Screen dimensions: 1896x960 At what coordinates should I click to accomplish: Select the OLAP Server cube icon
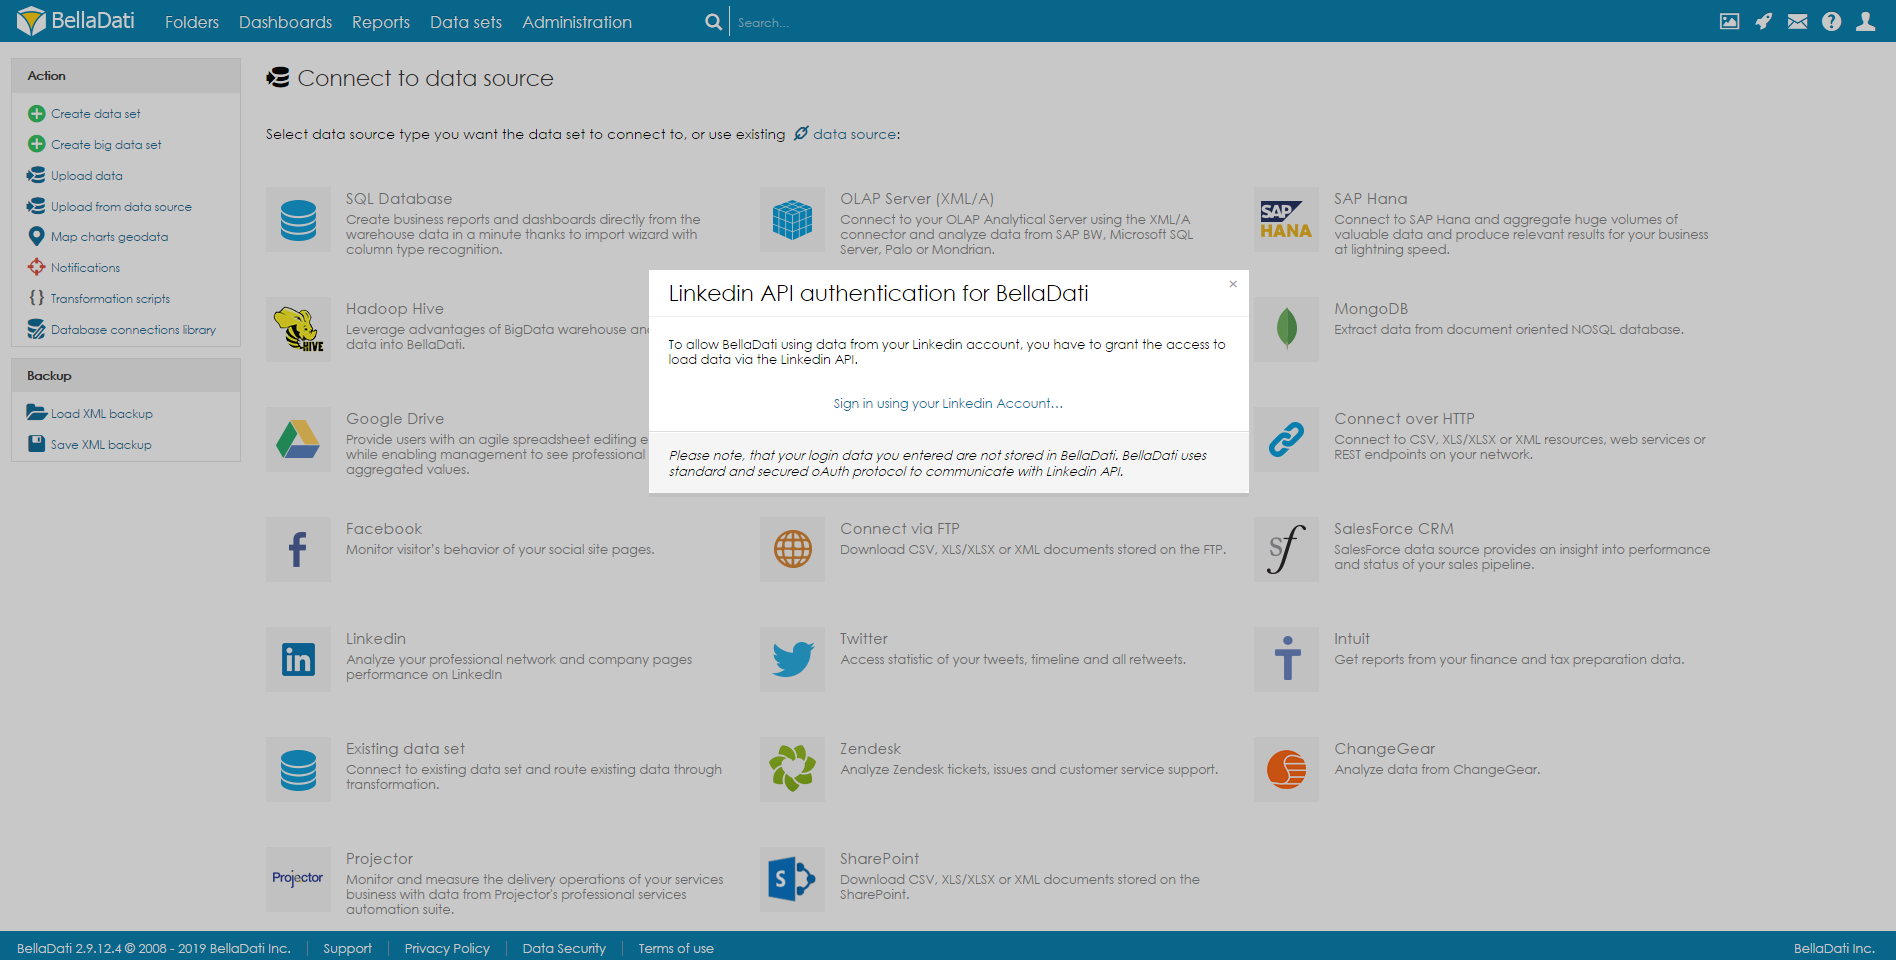(792, 220)
